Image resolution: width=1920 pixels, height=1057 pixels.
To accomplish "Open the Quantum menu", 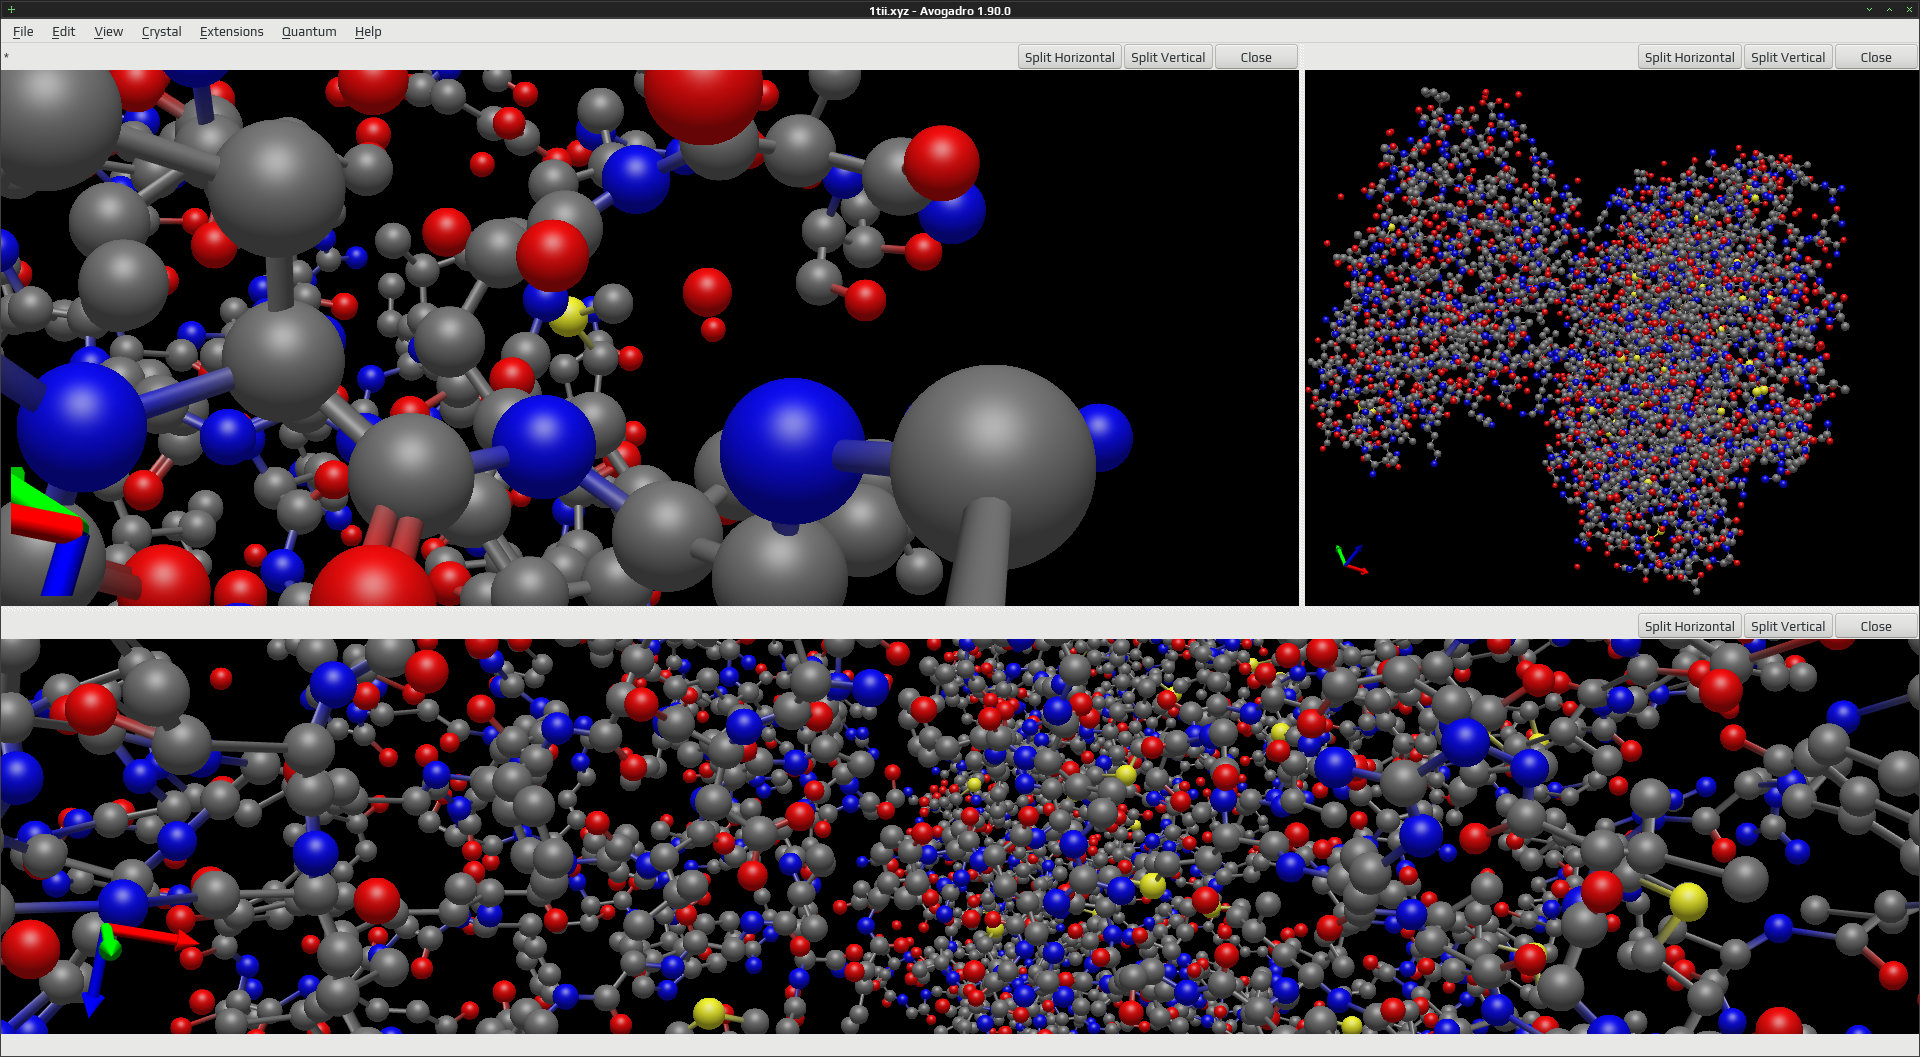I will [309, 31].
